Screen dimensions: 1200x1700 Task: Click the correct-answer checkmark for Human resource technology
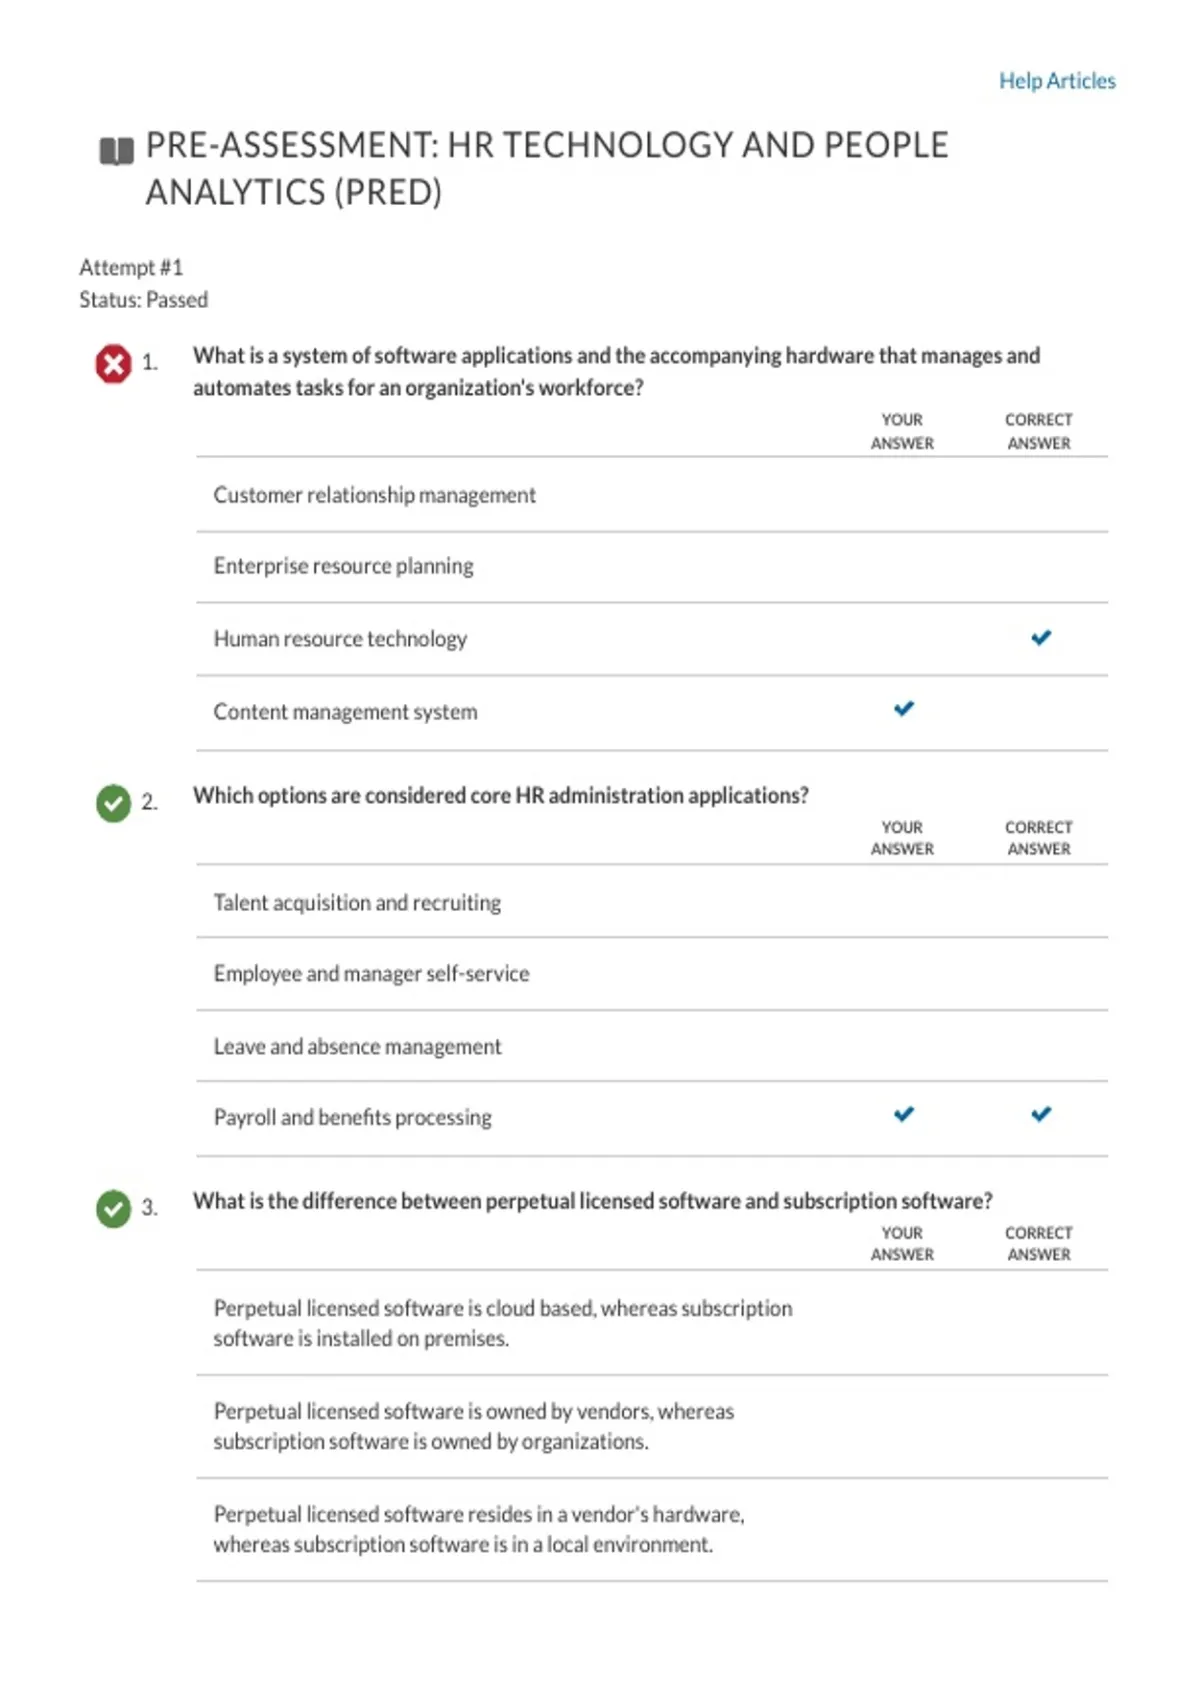[x=1041, y=637]
